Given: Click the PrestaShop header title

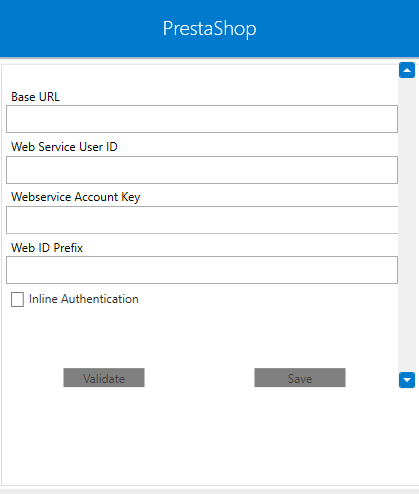Looking at the screenshot, I should coord(210,29).
